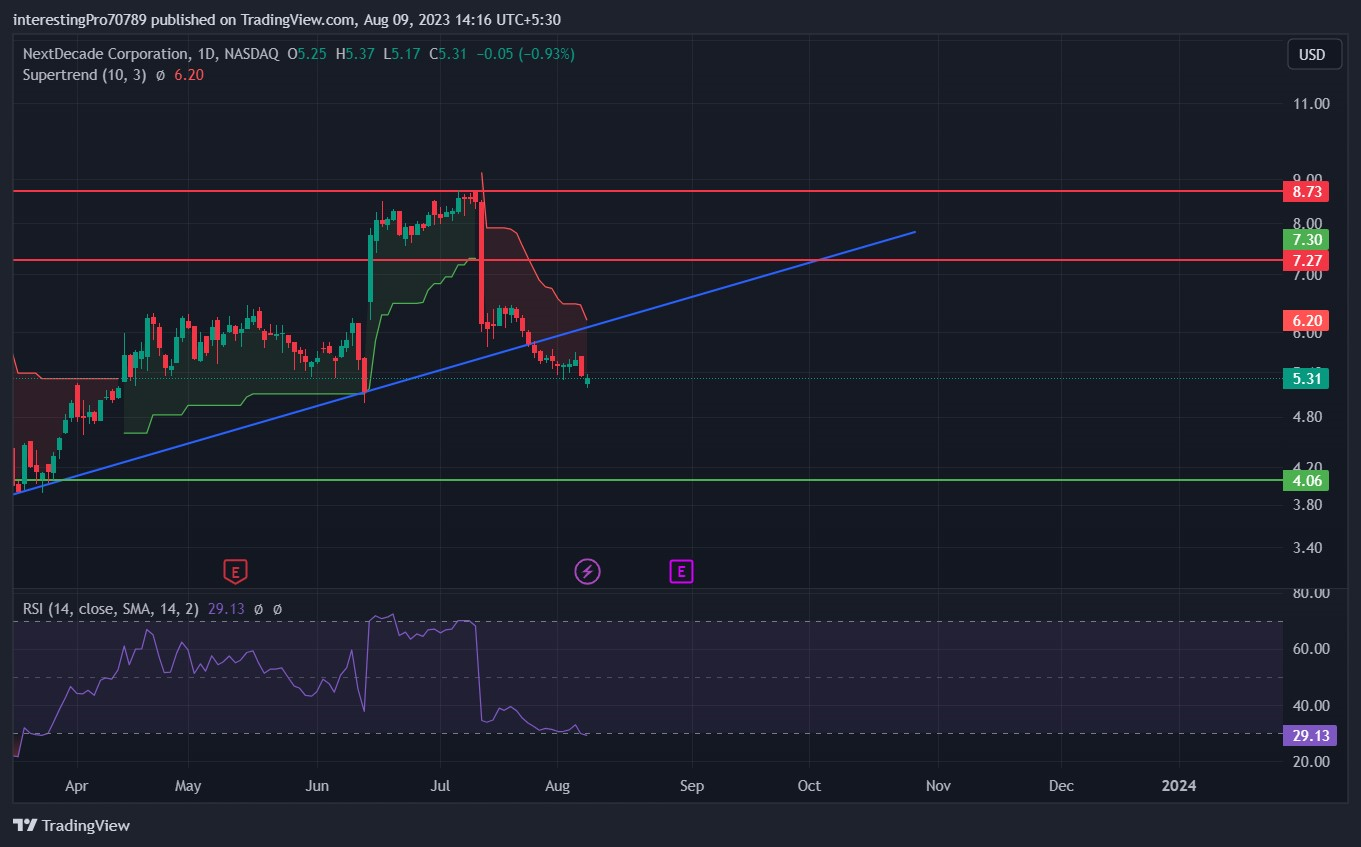This screenshot has width=1361, height=847.
Task: Click the C5.31 close value in legend
Action: coord(446,54)
